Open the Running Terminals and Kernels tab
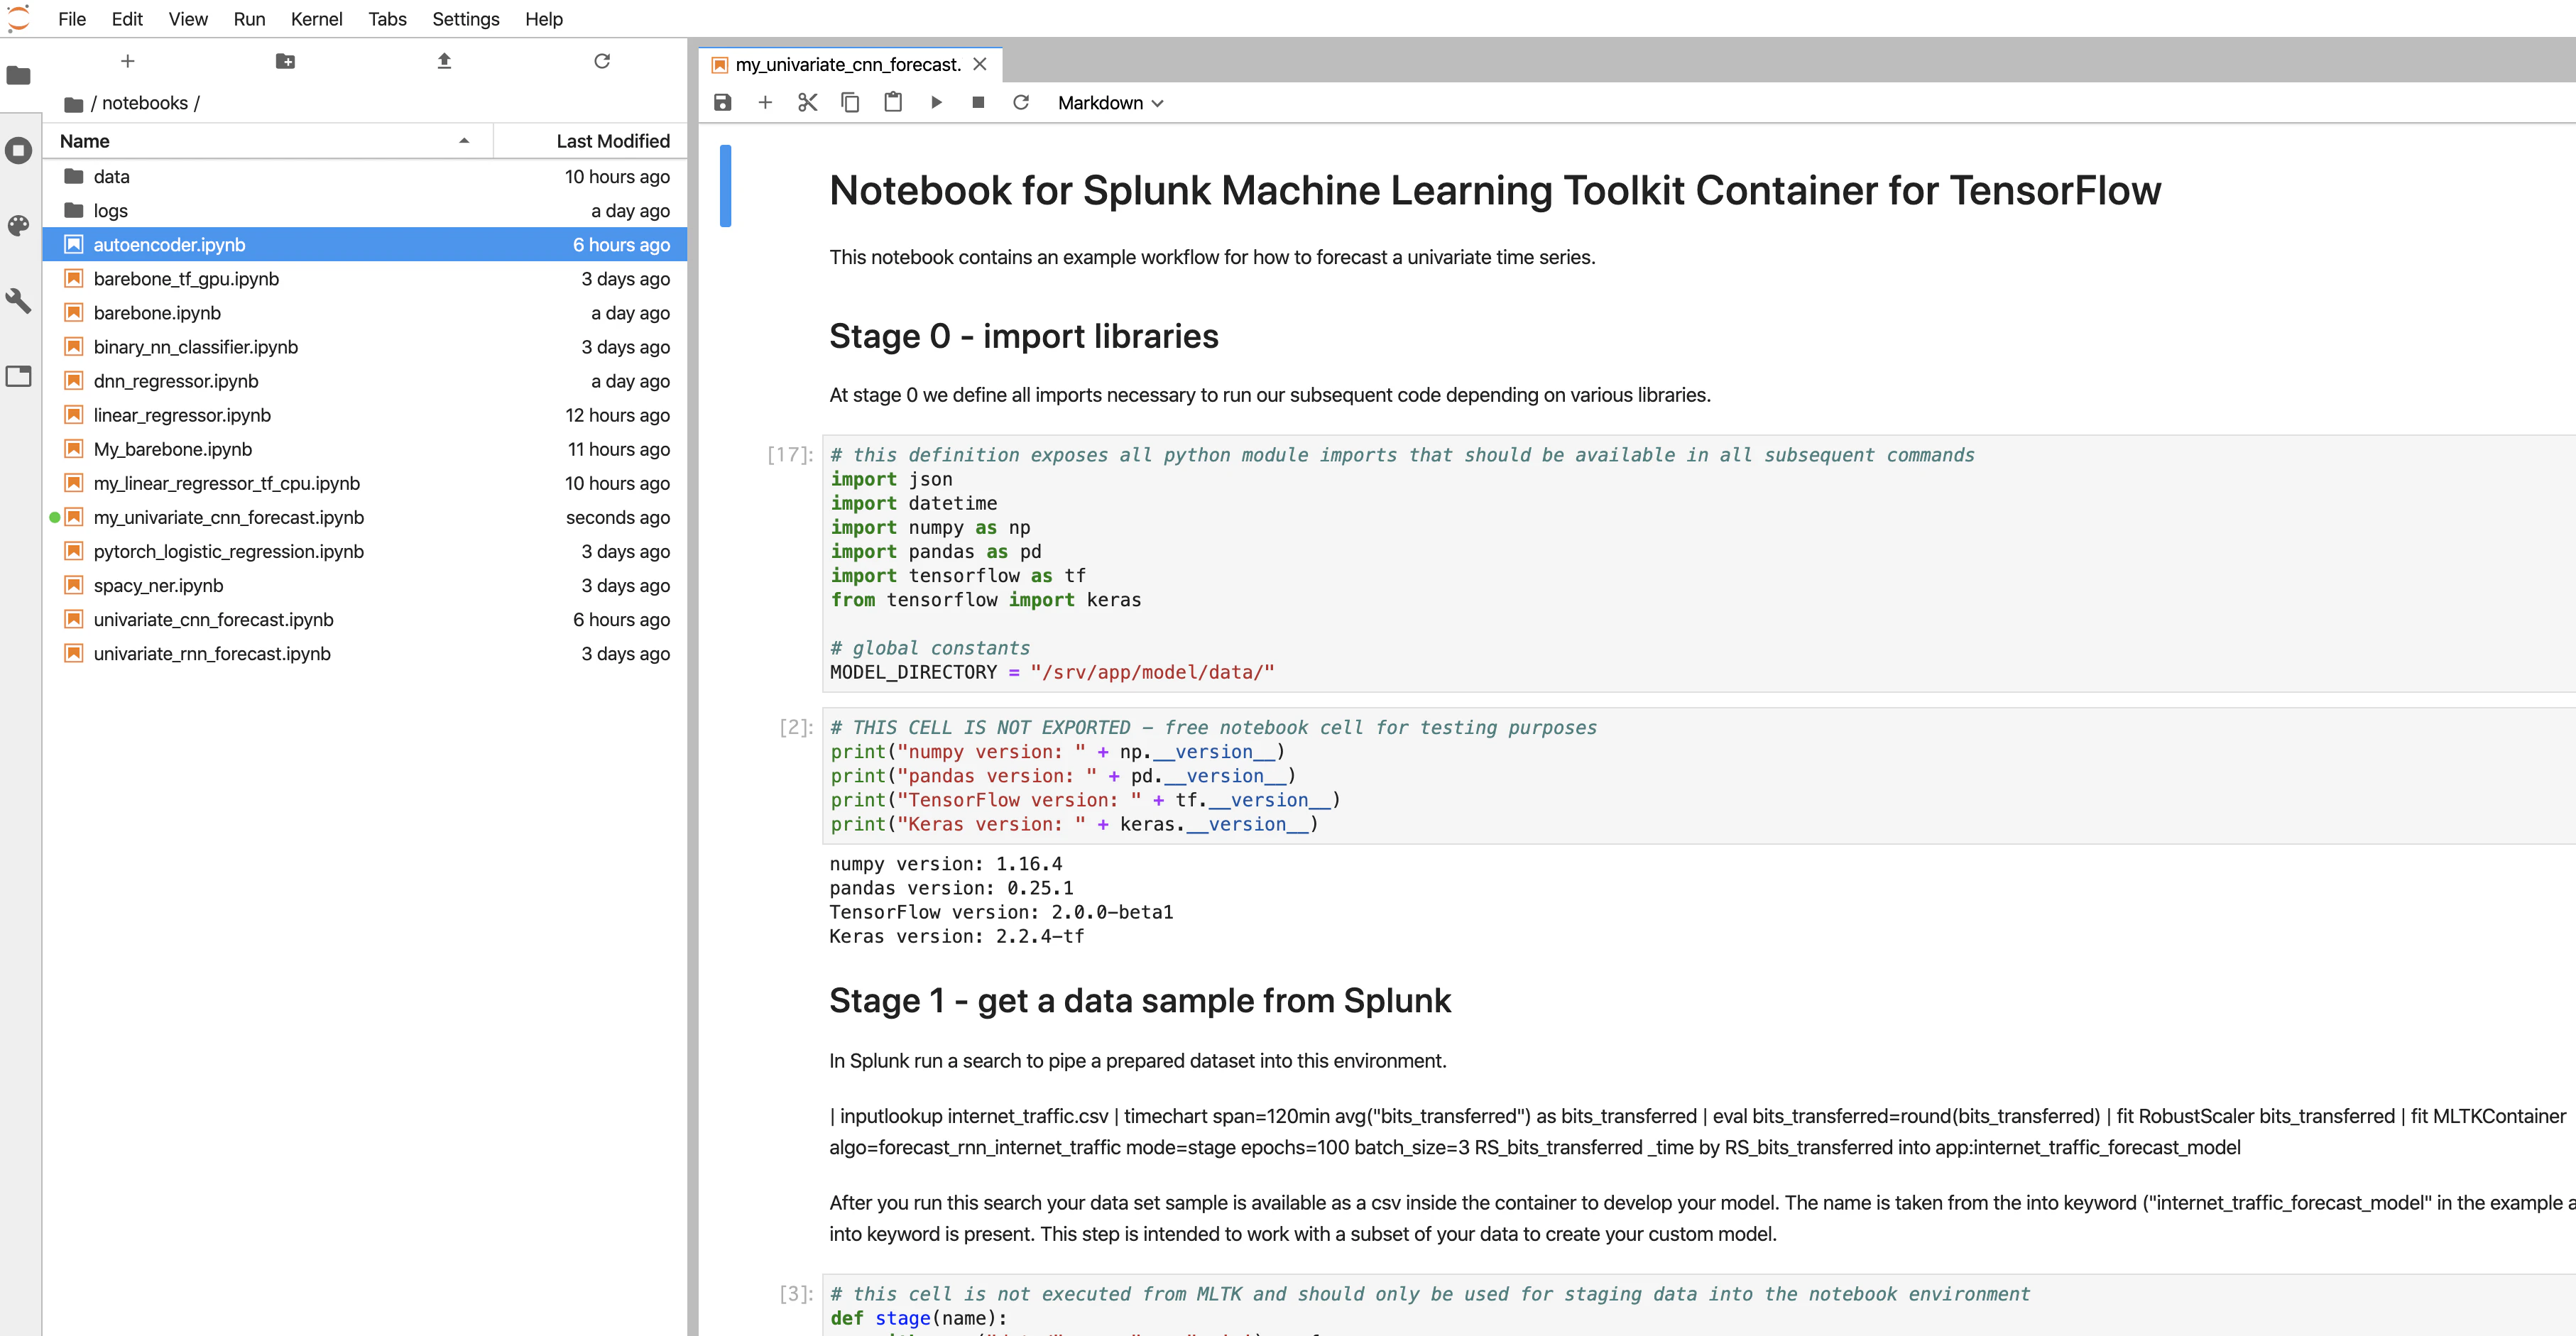Viewport: 2576px width, 1336px height. coord(19,151)
